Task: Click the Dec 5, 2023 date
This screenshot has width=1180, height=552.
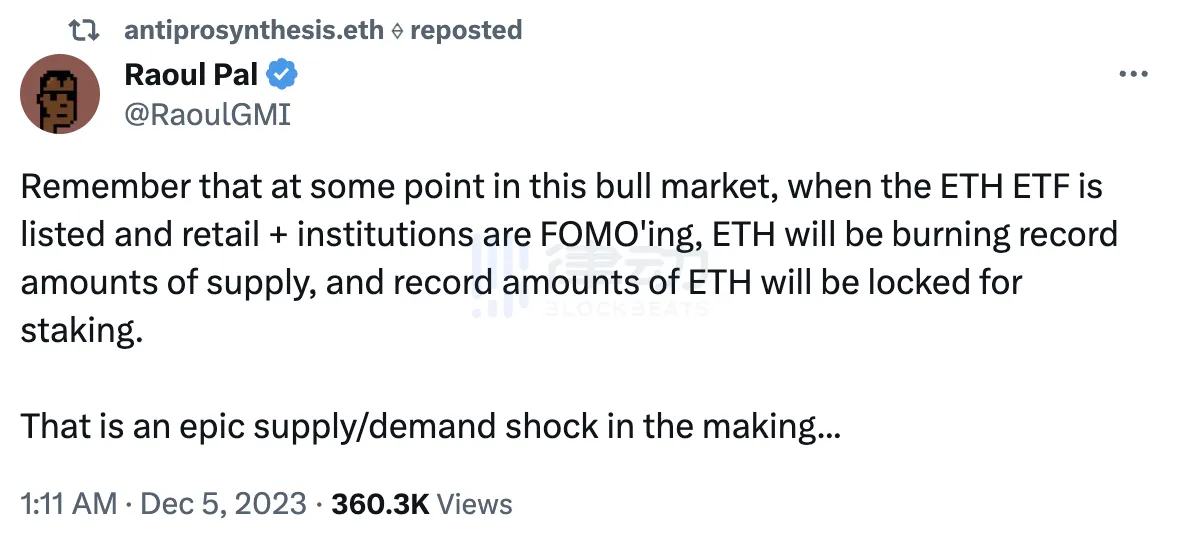Action: tap(223, 503)
